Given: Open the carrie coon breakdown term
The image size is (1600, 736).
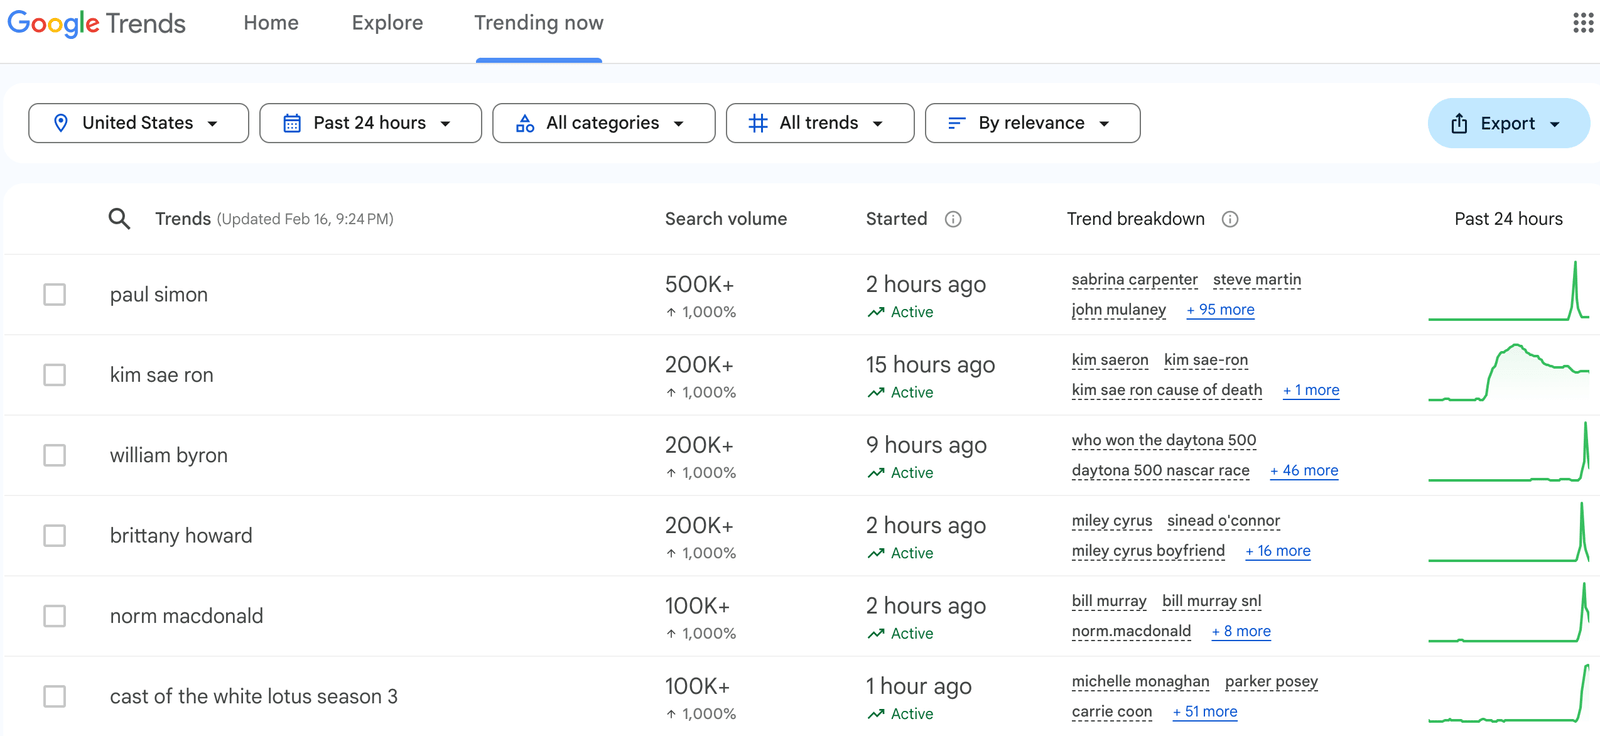Looking at the screenshot, I should tap(1112, 712).
